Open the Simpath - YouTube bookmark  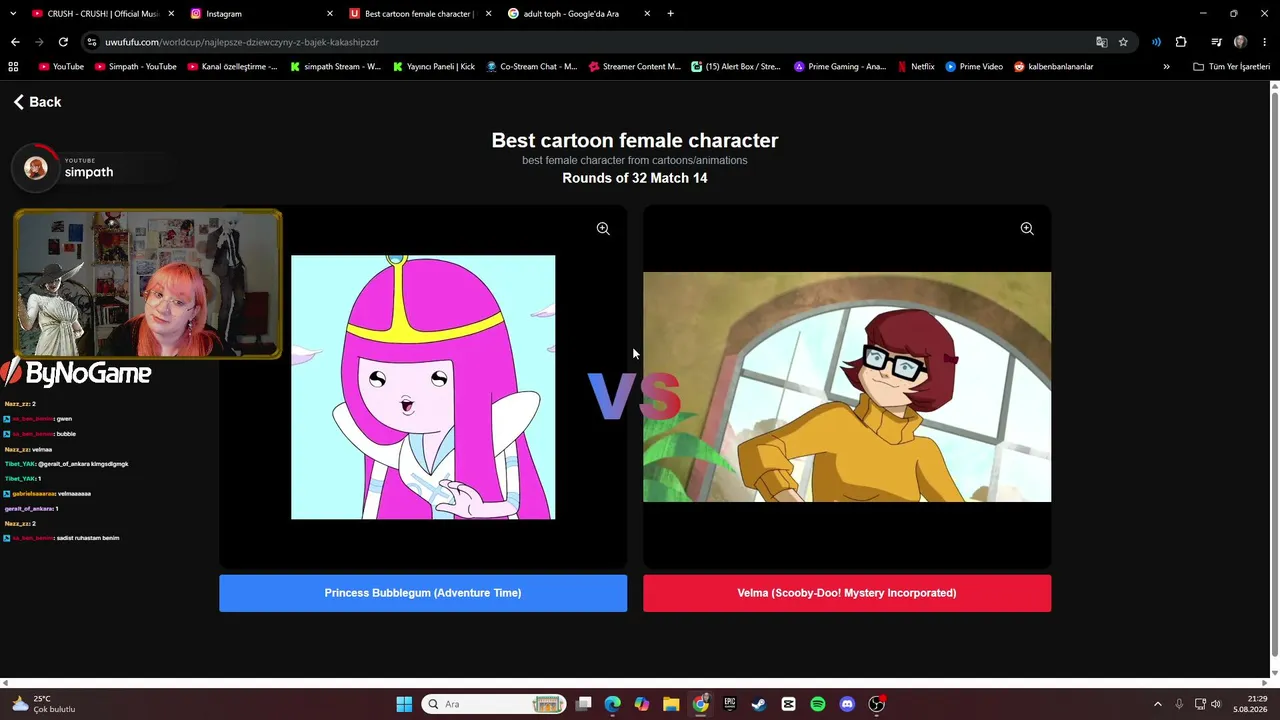pyautogui.click(x=136, y=67)
